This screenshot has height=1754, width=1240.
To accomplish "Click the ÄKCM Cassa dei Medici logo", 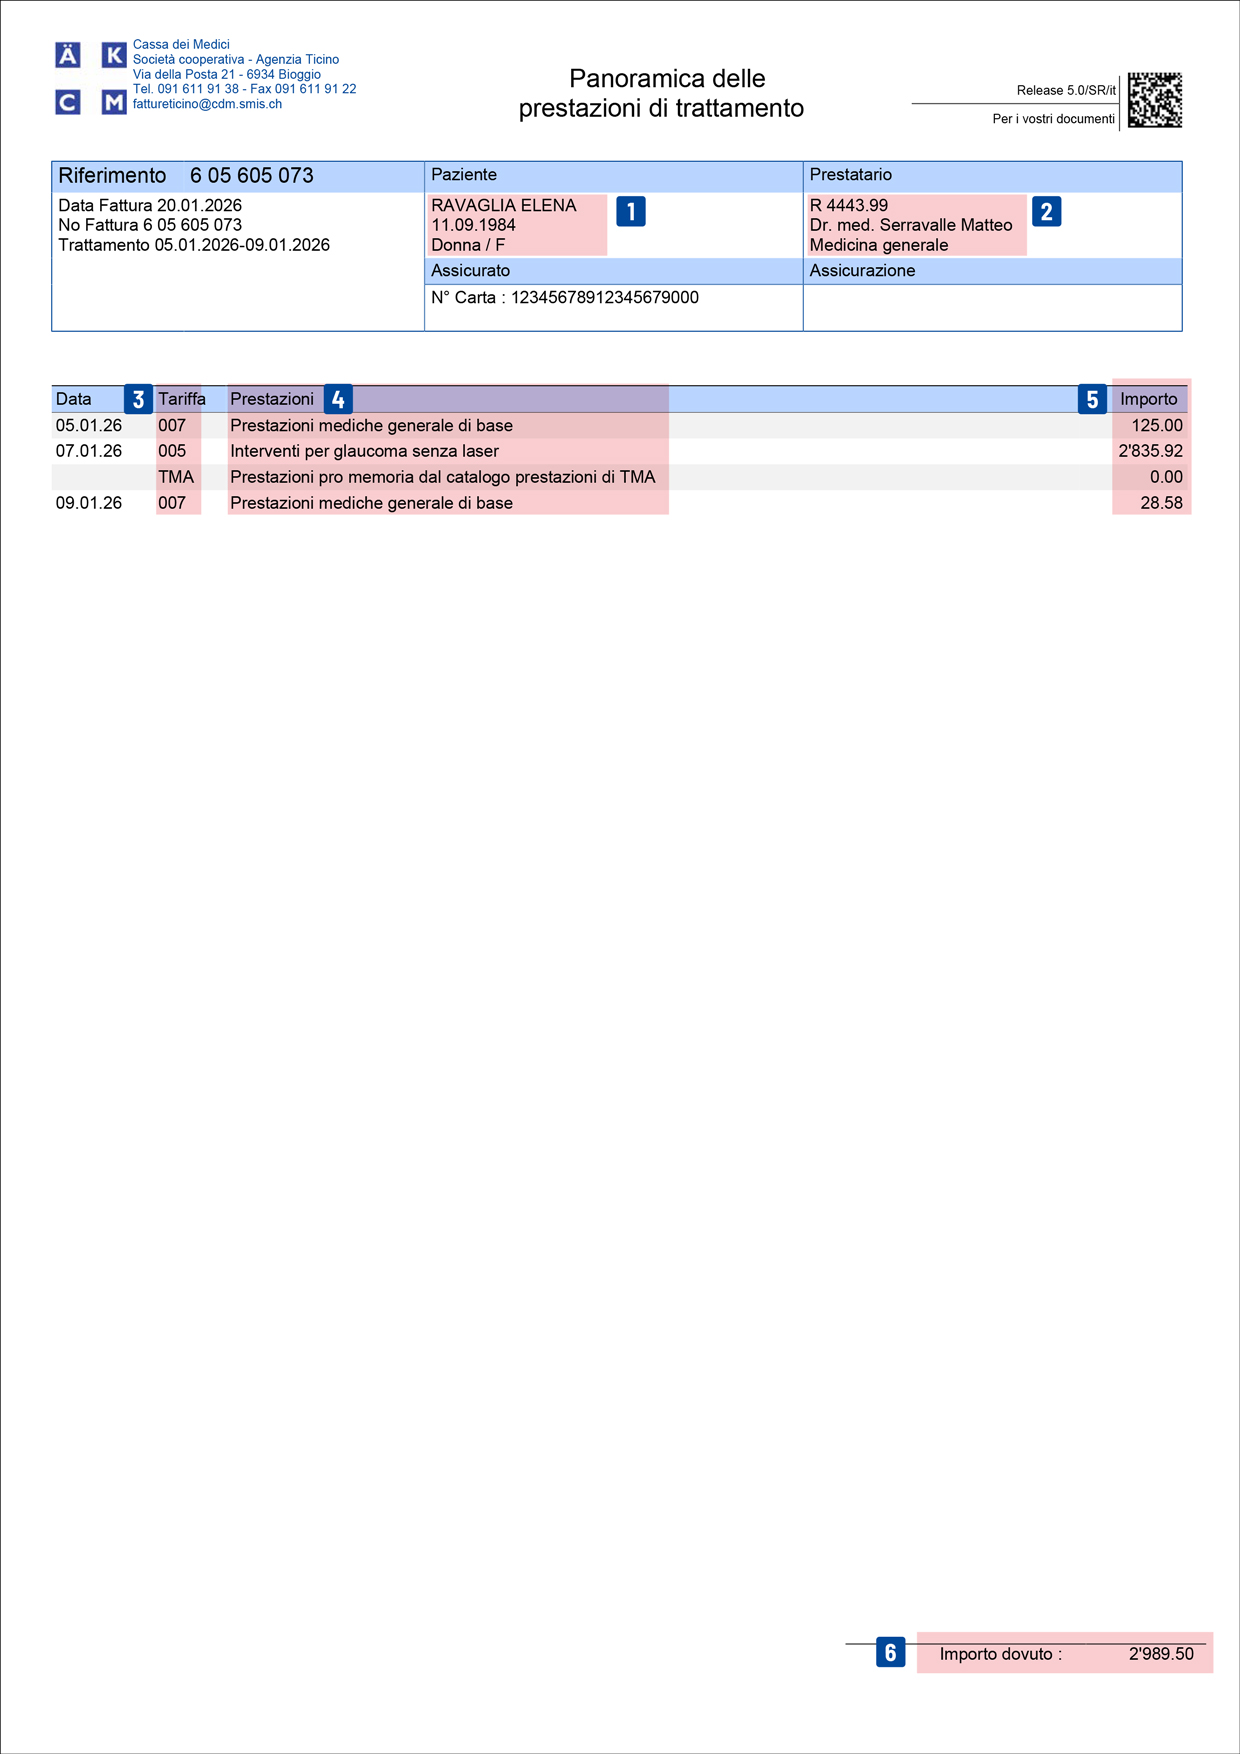I will tap(91, 78).
